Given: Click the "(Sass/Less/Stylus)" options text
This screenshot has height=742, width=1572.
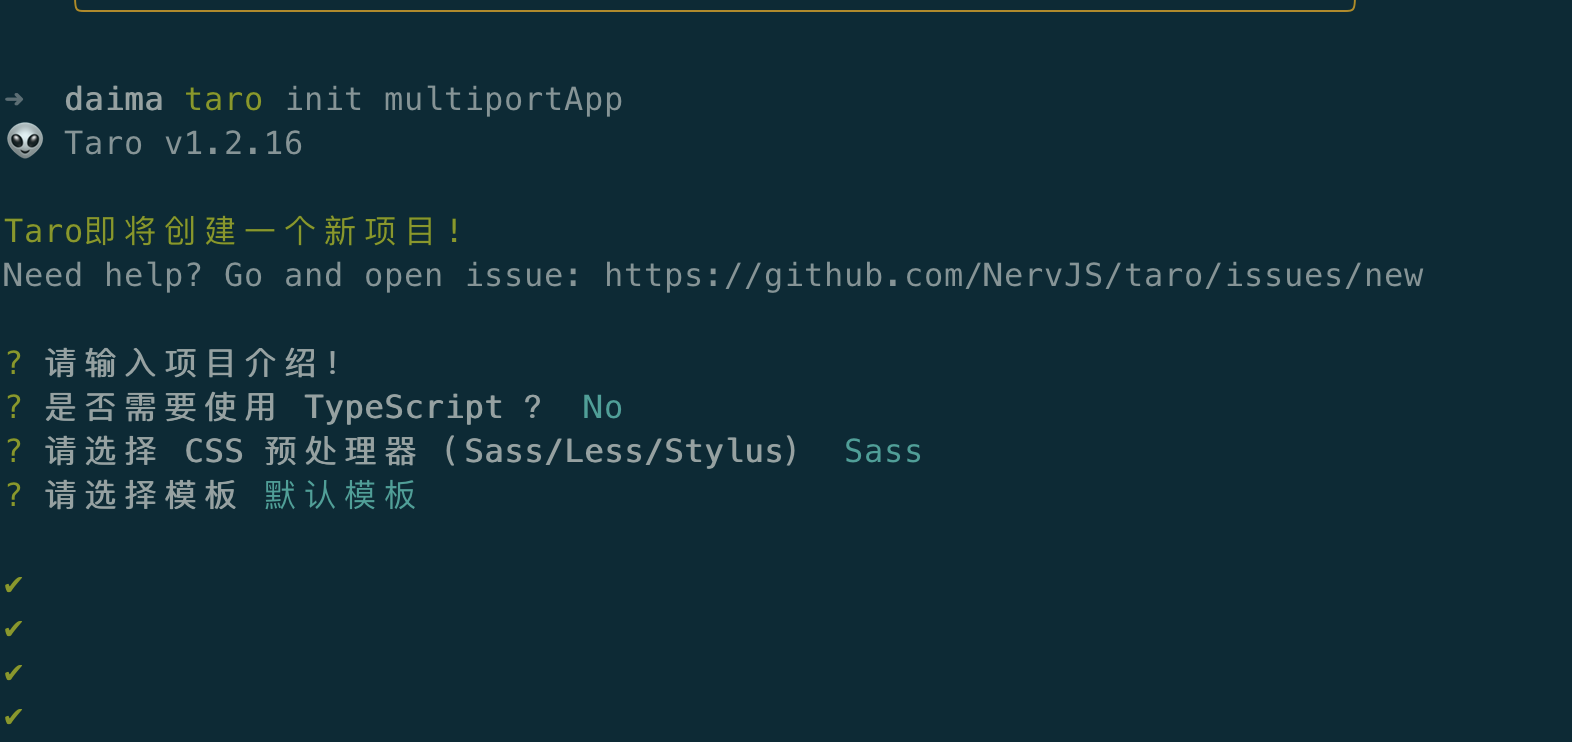Looking at the screenshot, I should click(x=621, y=451).
